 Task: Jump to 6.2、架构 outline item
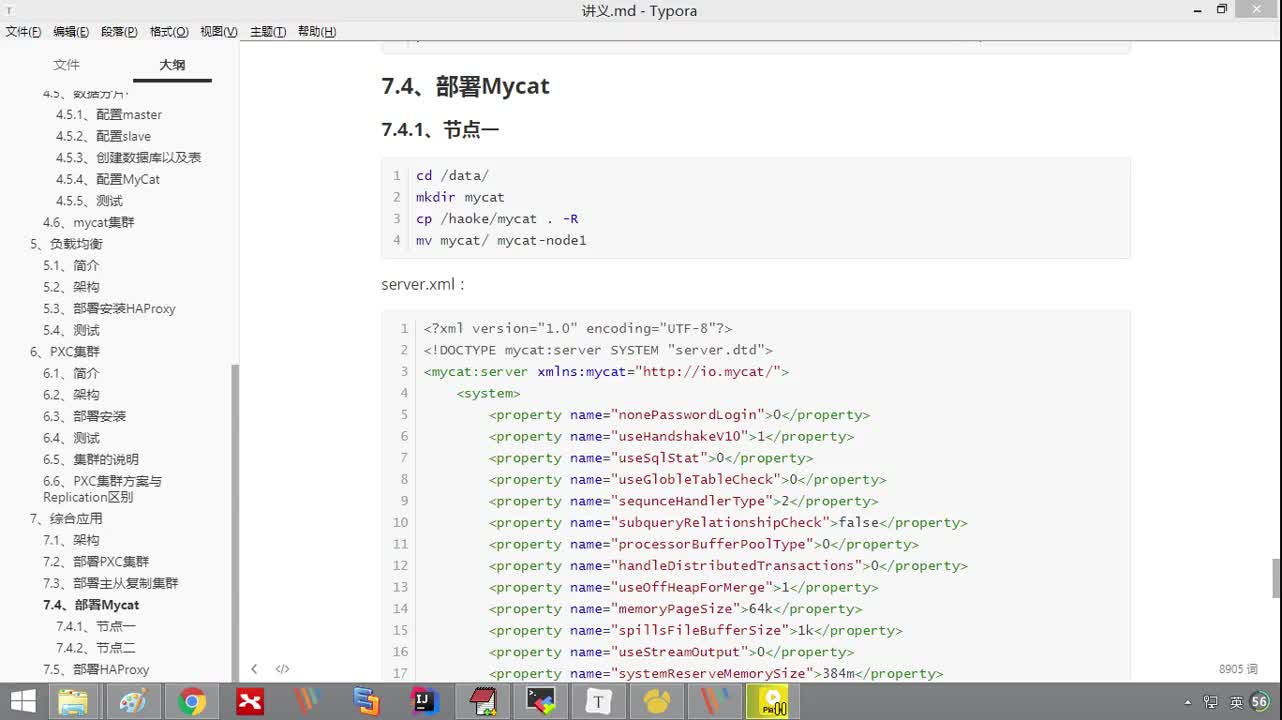coord(71,395)
